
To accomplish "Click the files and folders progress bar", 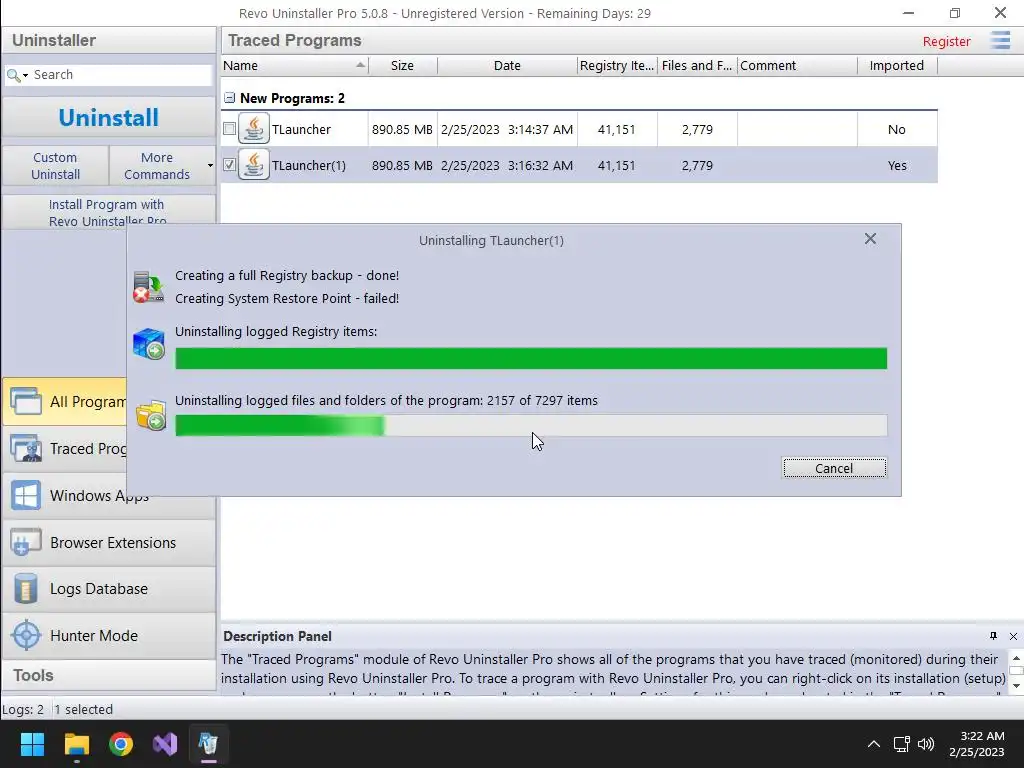I will pos(531,425).
